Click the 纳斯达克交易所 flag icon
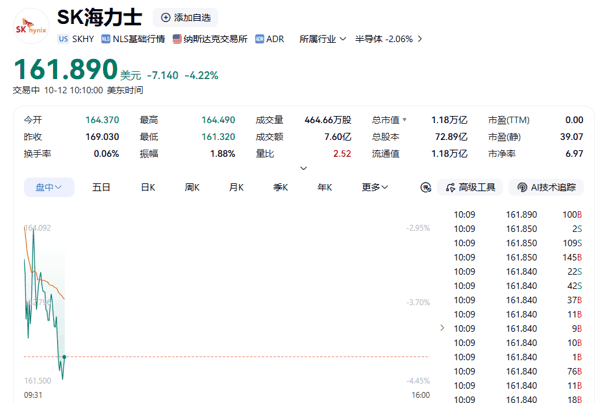 [177, 39]
